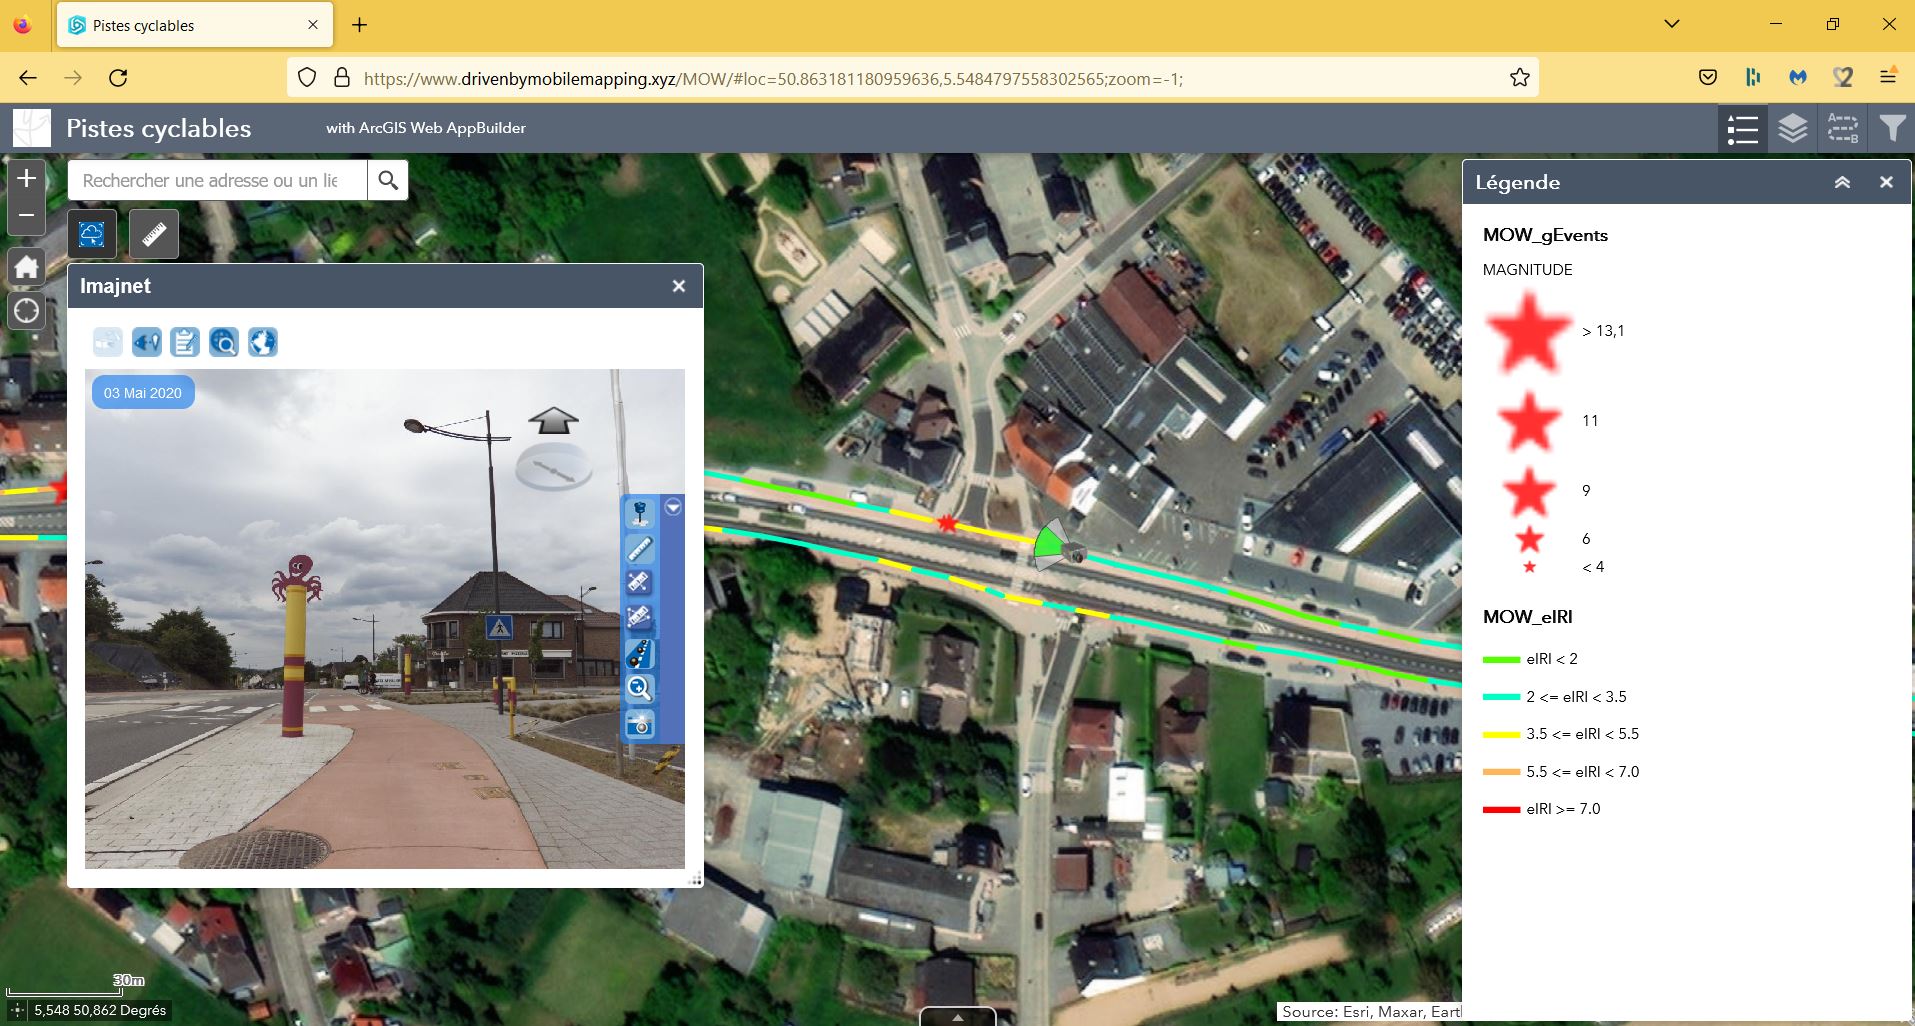Screen dimensions: 1915x1026
Task: Click the resize handle of Imajnet panel
Action: (696, 879)
